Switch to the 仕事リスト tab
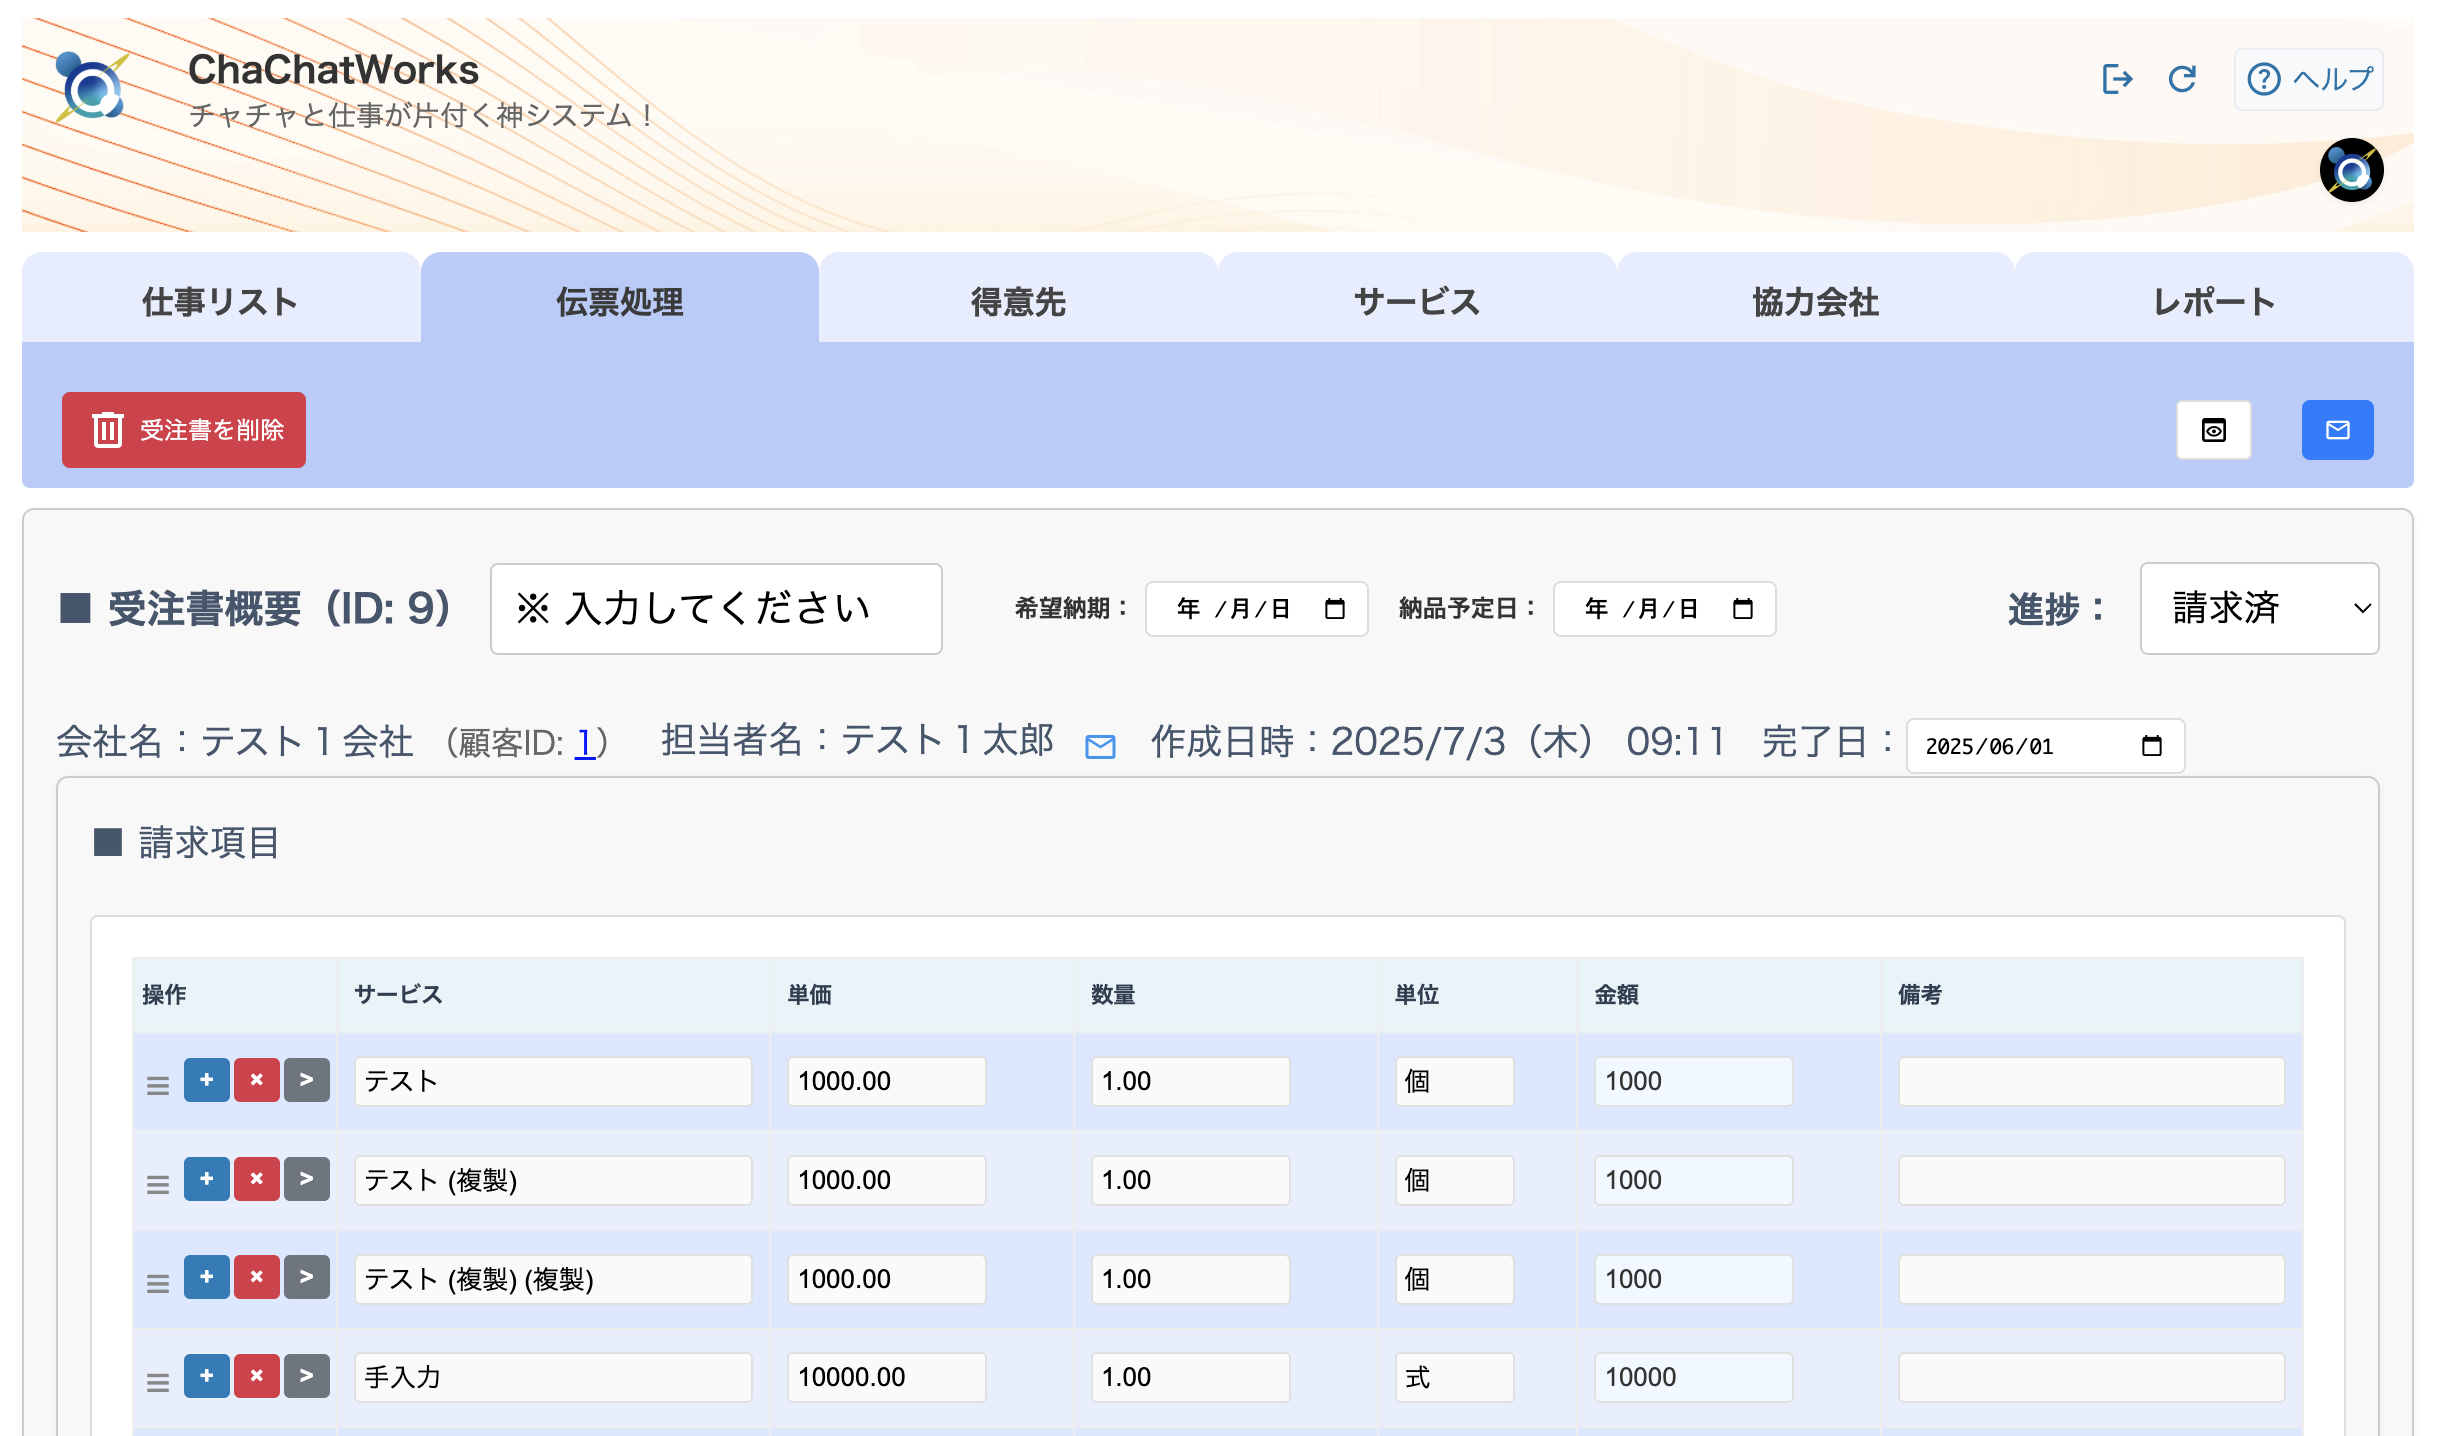2440x1436 pixels. [x=221, y=298]
